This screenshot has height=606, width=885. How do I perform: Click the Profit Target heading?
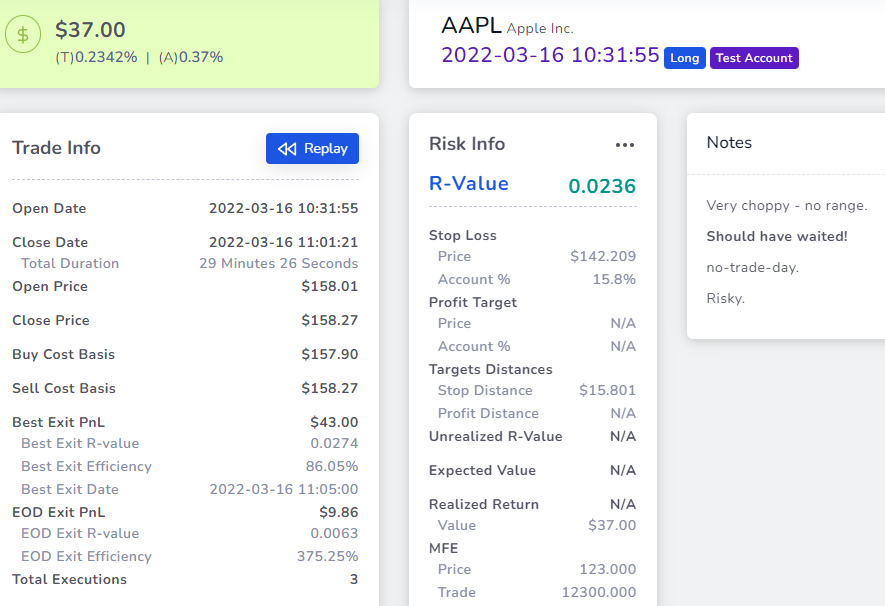473,302
